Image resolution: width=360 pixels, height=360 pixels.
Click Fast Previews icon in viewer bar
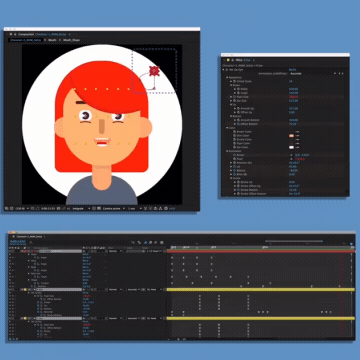pos(150,208)
